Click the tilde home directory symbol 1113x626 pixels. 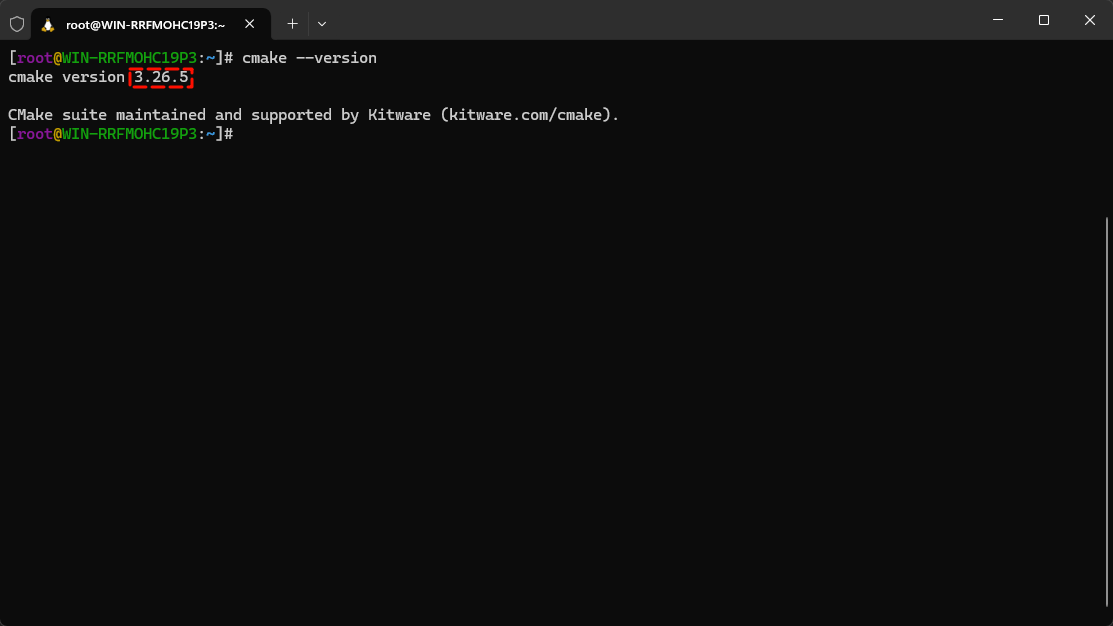pyautogui.click(x=210, y=57)
